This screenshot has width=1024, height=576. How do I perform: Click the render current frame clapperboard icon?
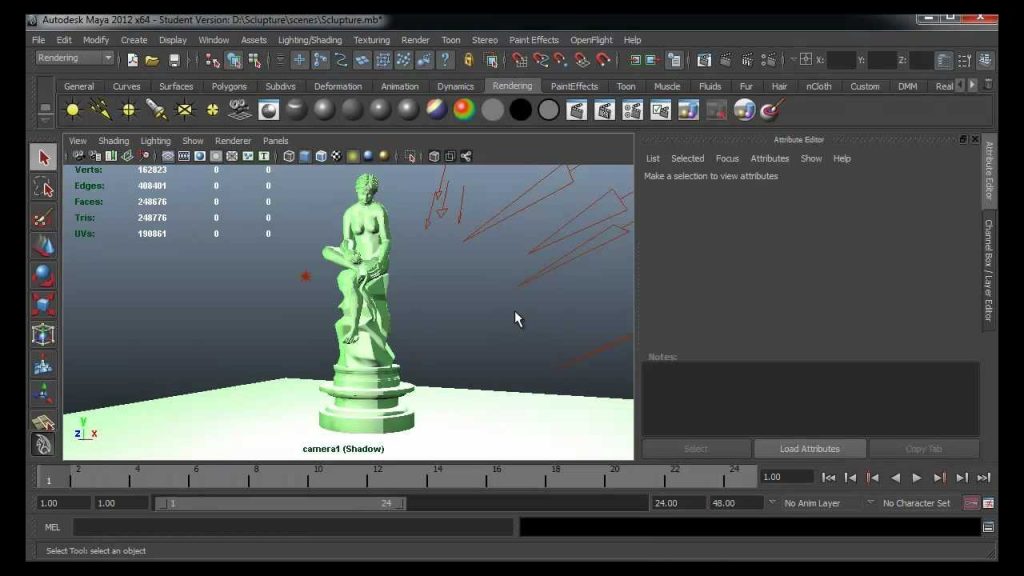tap(576, 110)
